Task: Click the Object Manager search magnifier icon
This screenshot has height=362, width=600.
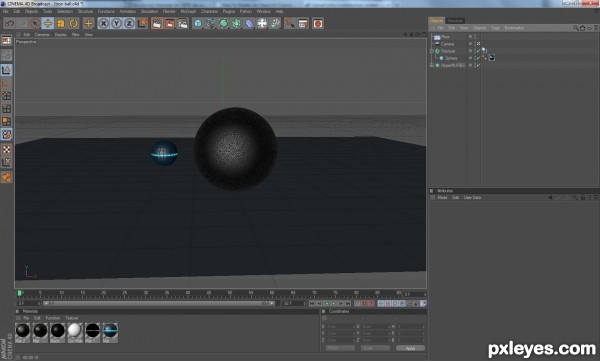Action: (x=576, y=28)
